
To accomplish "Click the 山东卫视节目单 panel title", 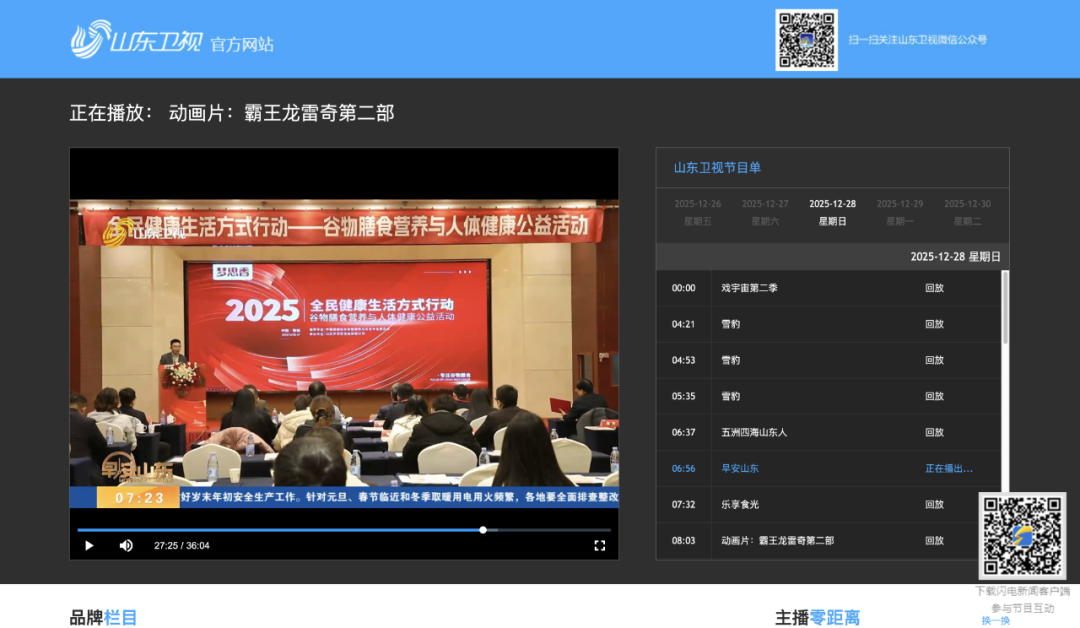I will (x=717, y=168).
